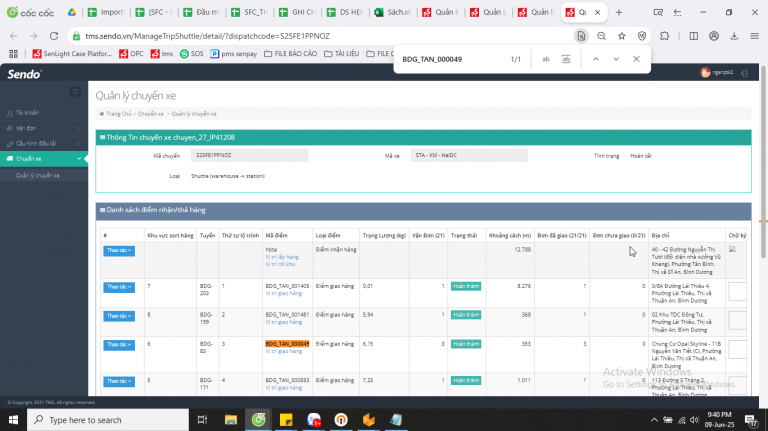Open the pms senpay bookmark

tap(234, 54)
